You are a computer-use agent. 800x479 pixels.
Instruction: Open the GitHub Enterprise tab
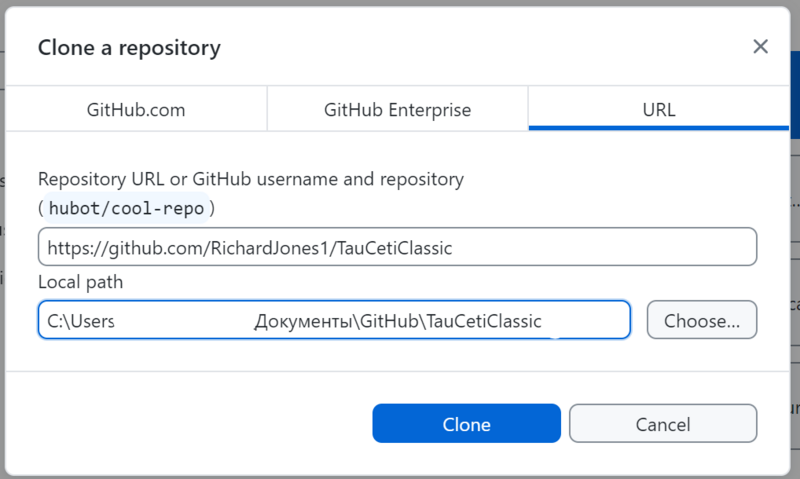tap(397, 110)
